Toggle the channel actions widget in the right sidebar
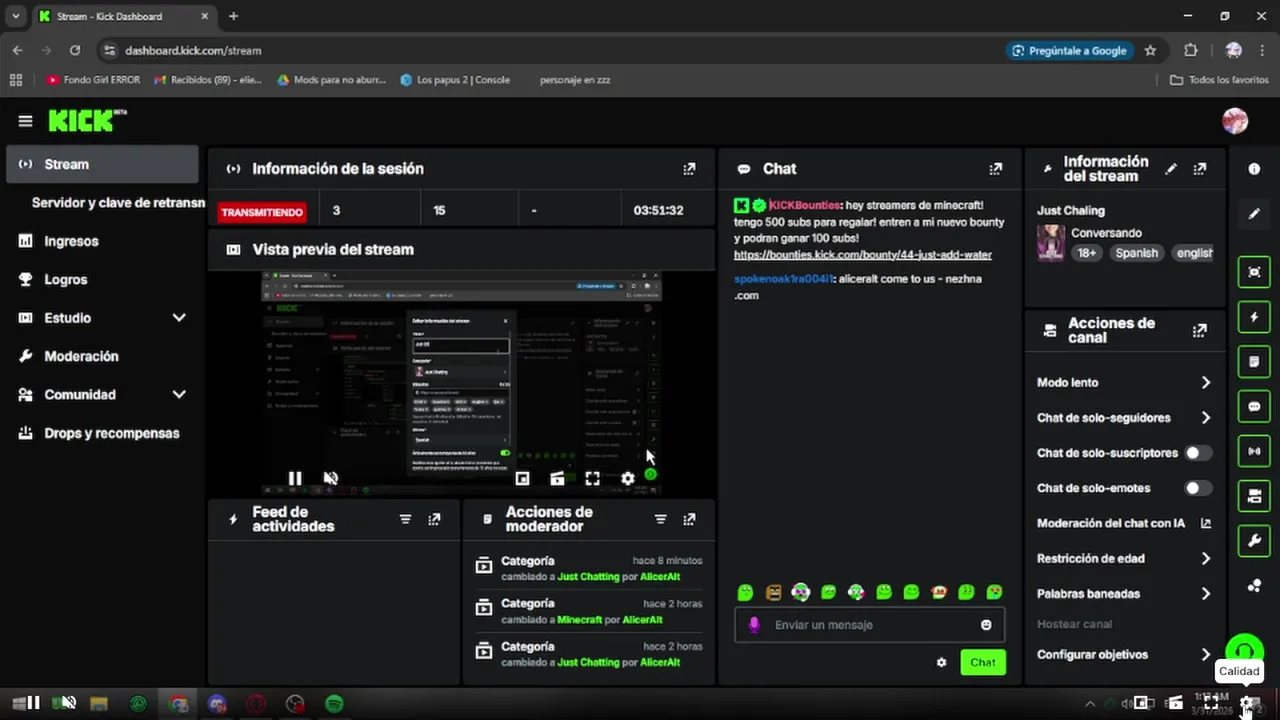The width and height of the screenshot is (1280, 720). (1254, 496)
